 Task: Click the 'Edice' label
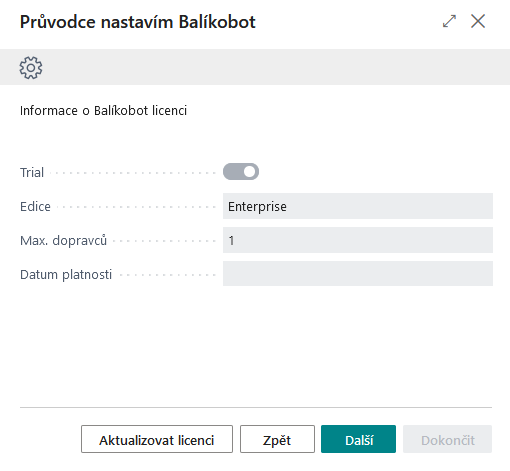35,207
